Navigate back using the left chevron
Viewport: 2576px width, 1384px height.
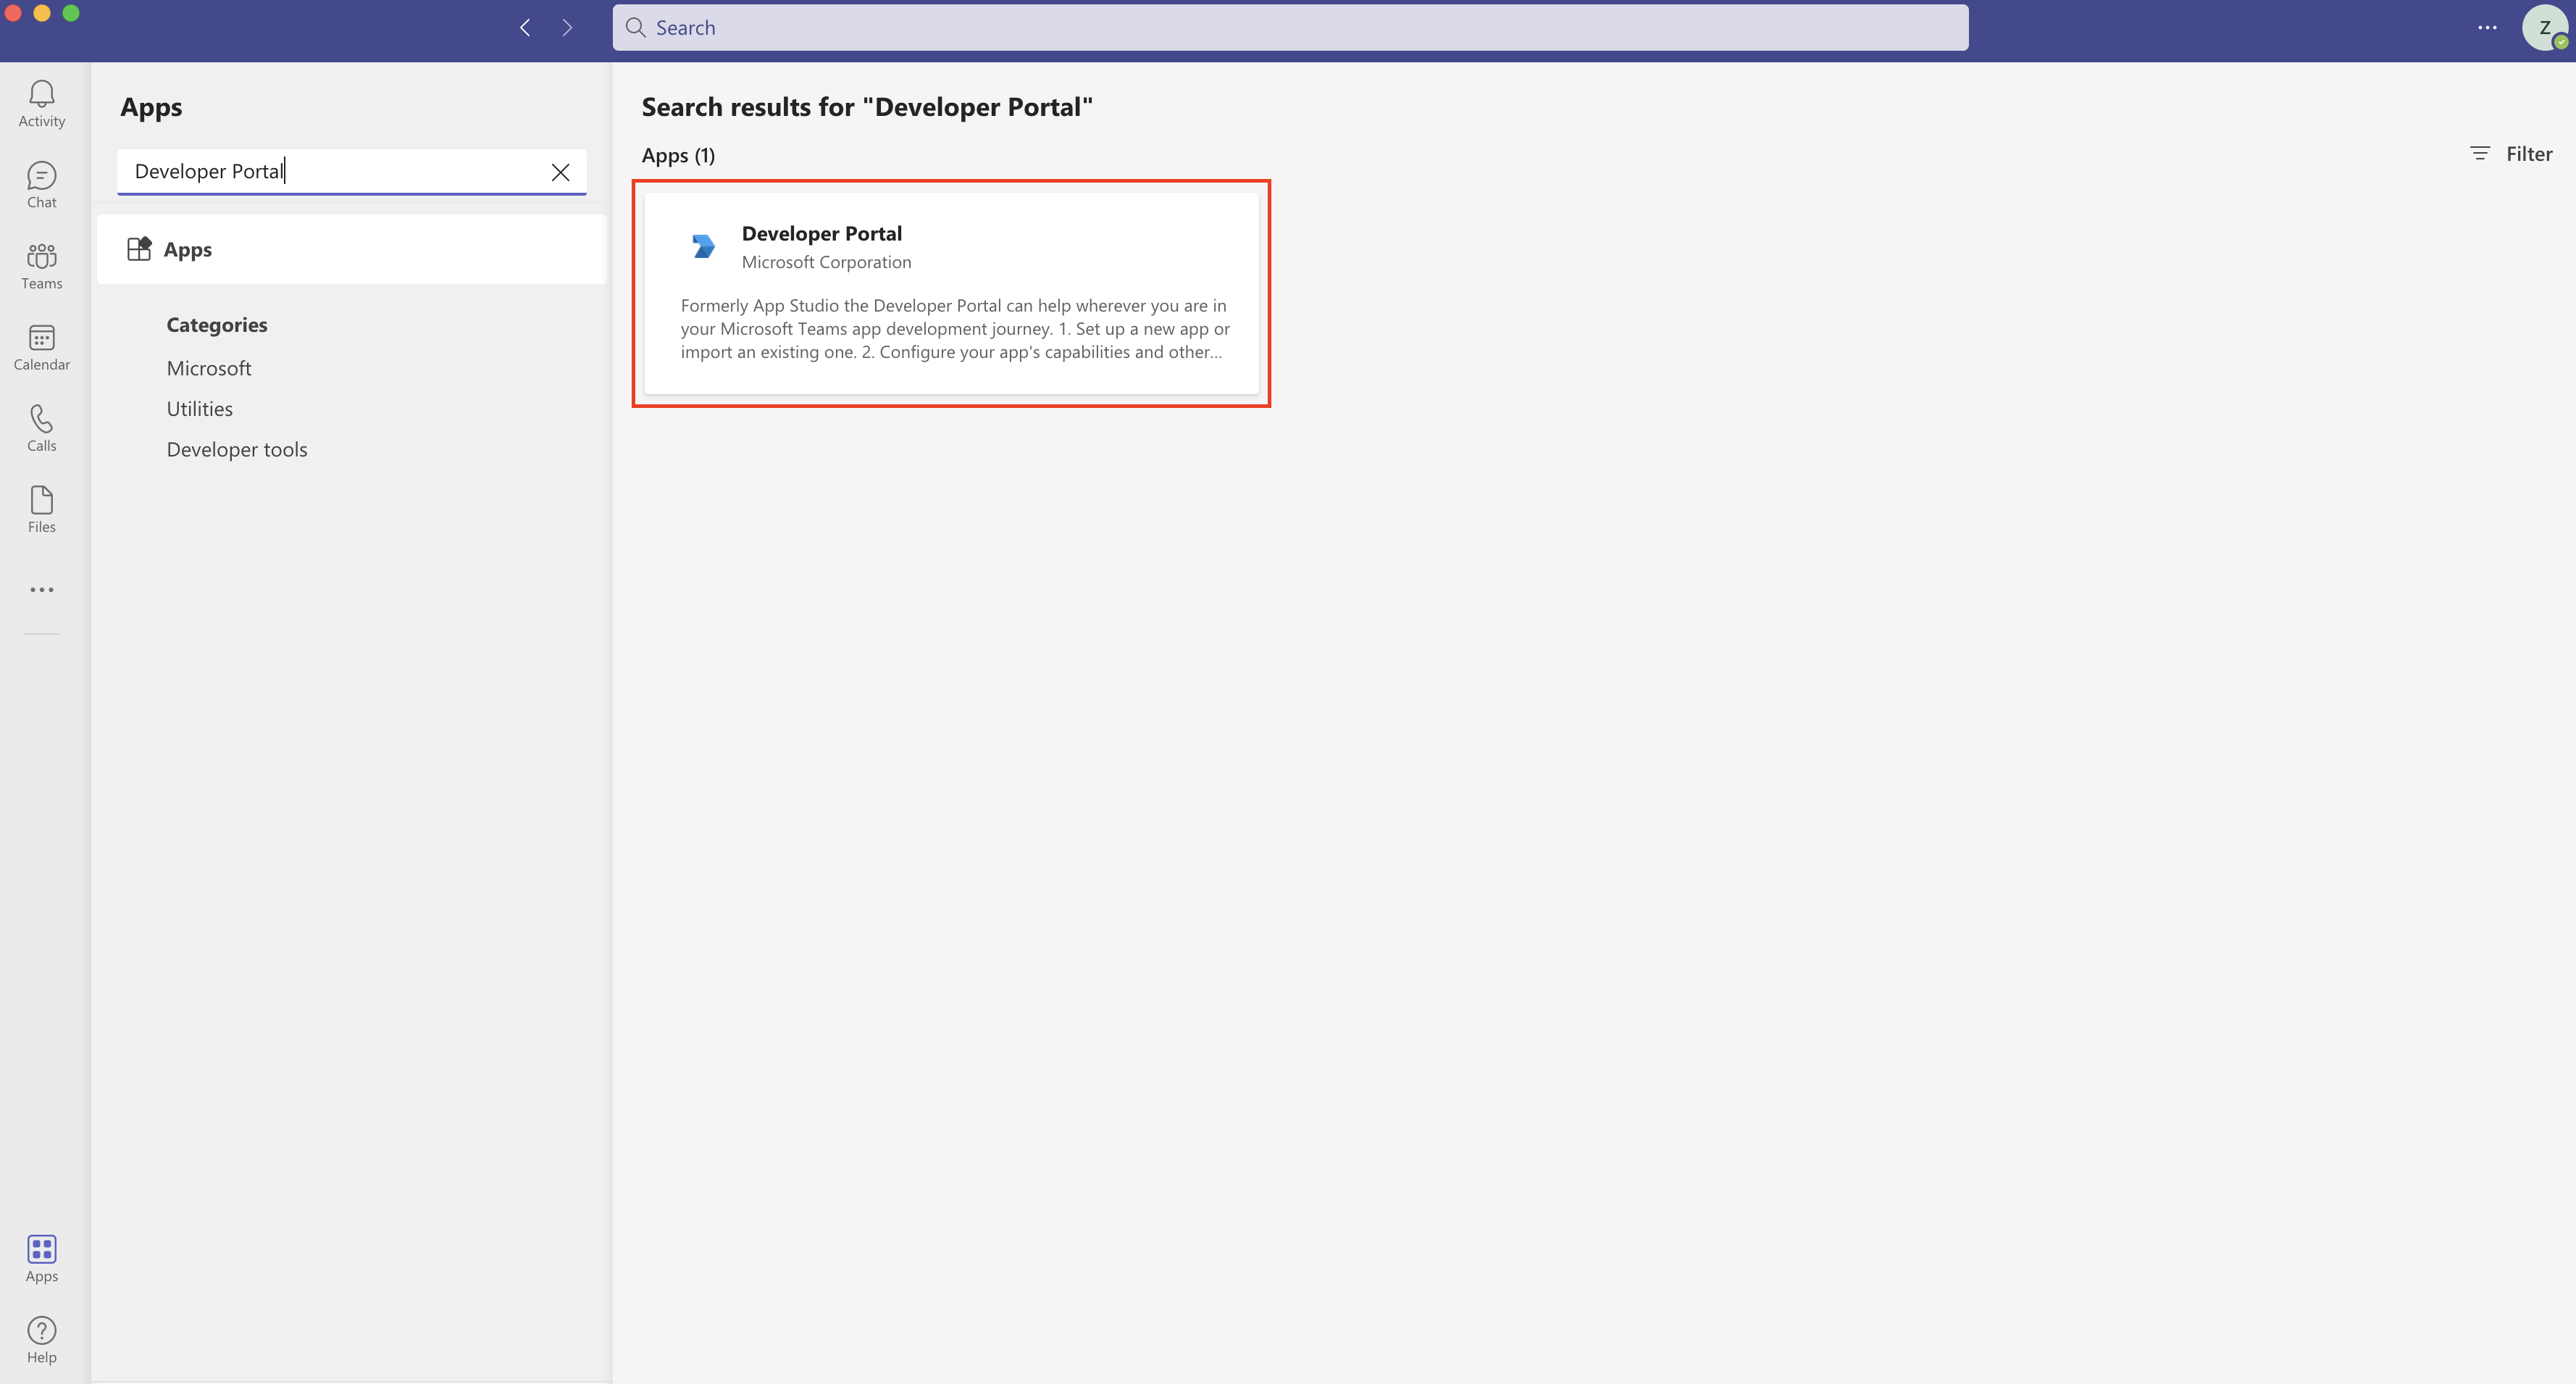tap(525, 27)
